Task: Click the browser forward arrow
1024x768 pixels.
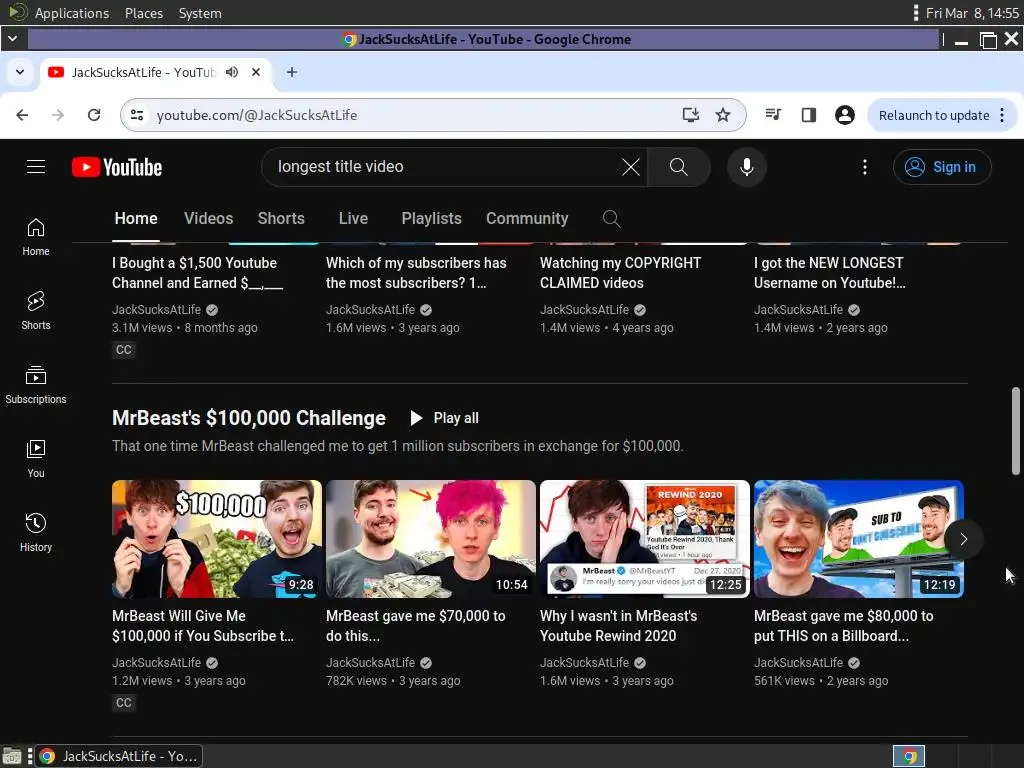Action: coord(58,116)
